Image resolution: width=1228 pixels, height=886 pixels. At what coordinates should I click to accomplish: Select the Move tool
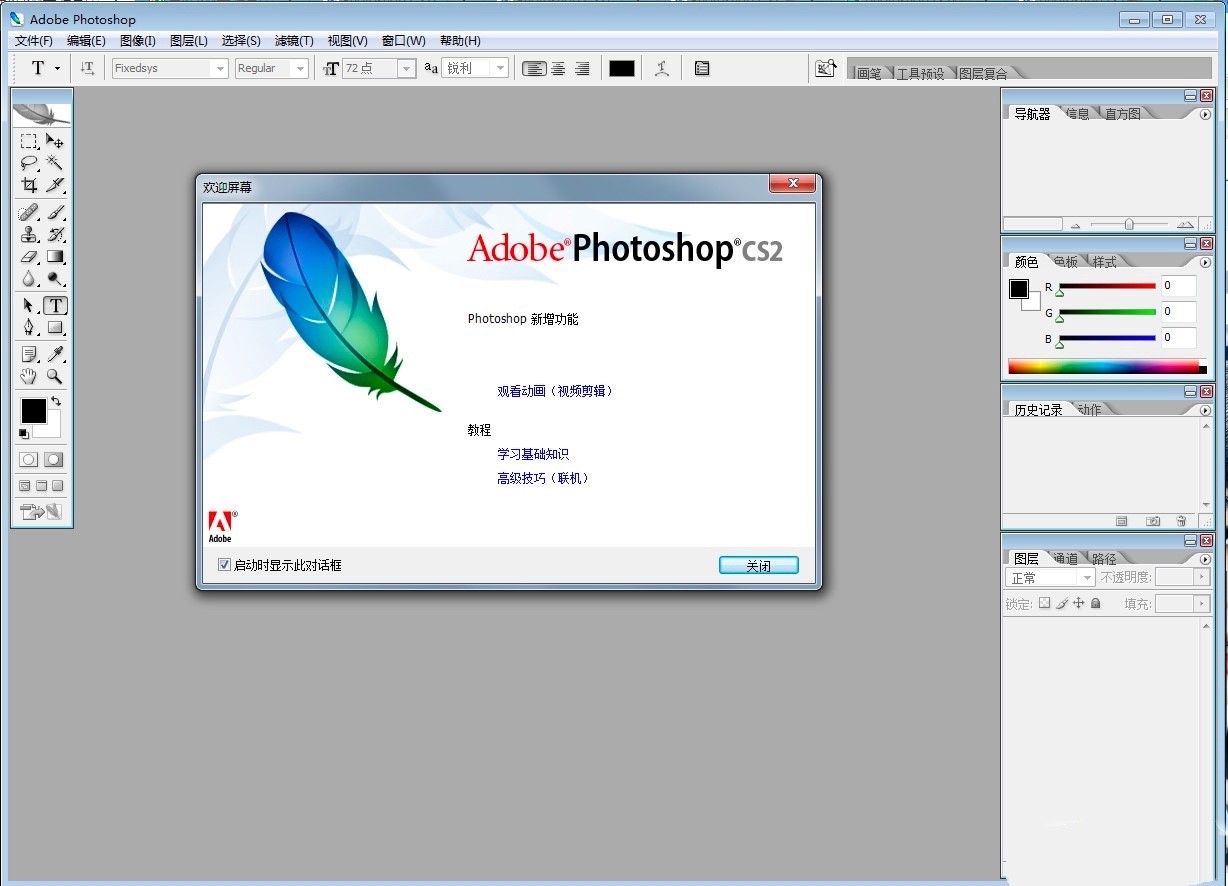(x=55, y=140)
